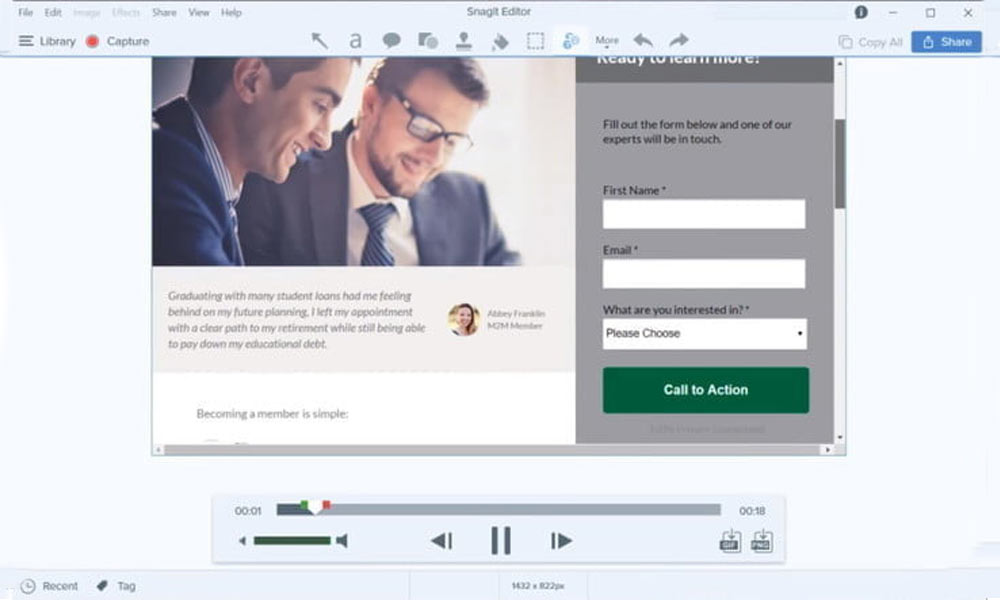Click the blue Share button
Image resolution: width=1000 pixels, height=600 pixels.
click(x=946, y=42)
